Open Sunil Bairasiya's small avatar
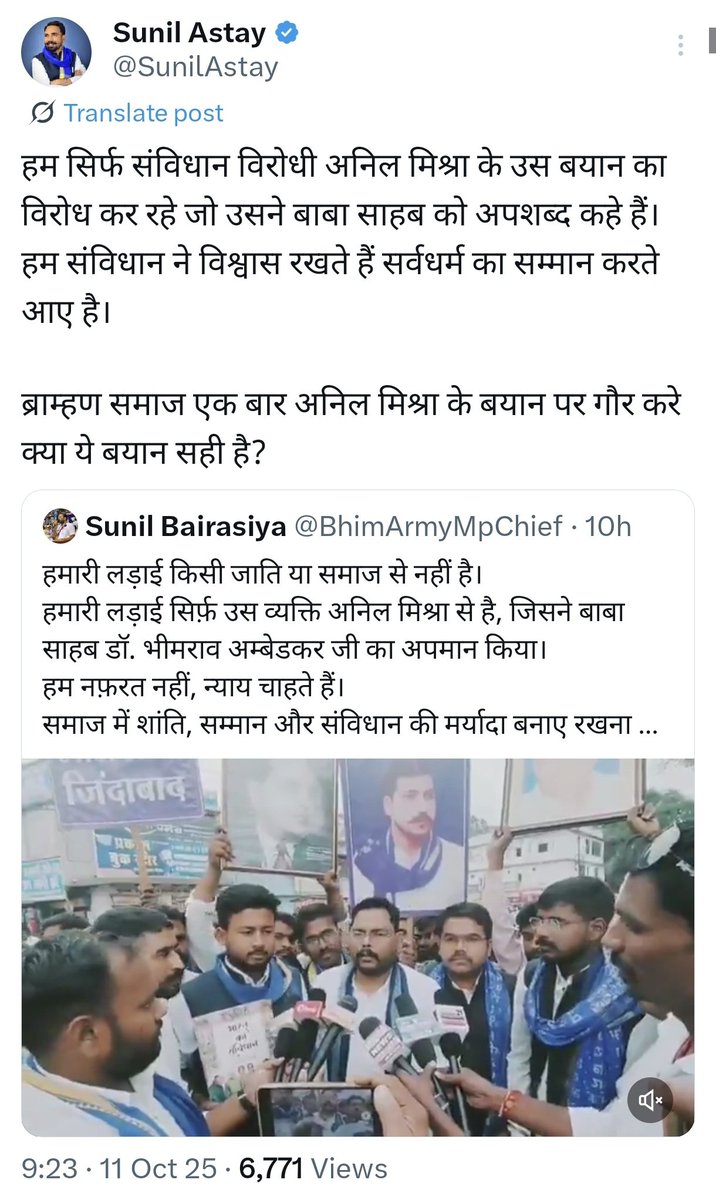The width and height of the screenshot is (716, 1200). click(61, 526)
